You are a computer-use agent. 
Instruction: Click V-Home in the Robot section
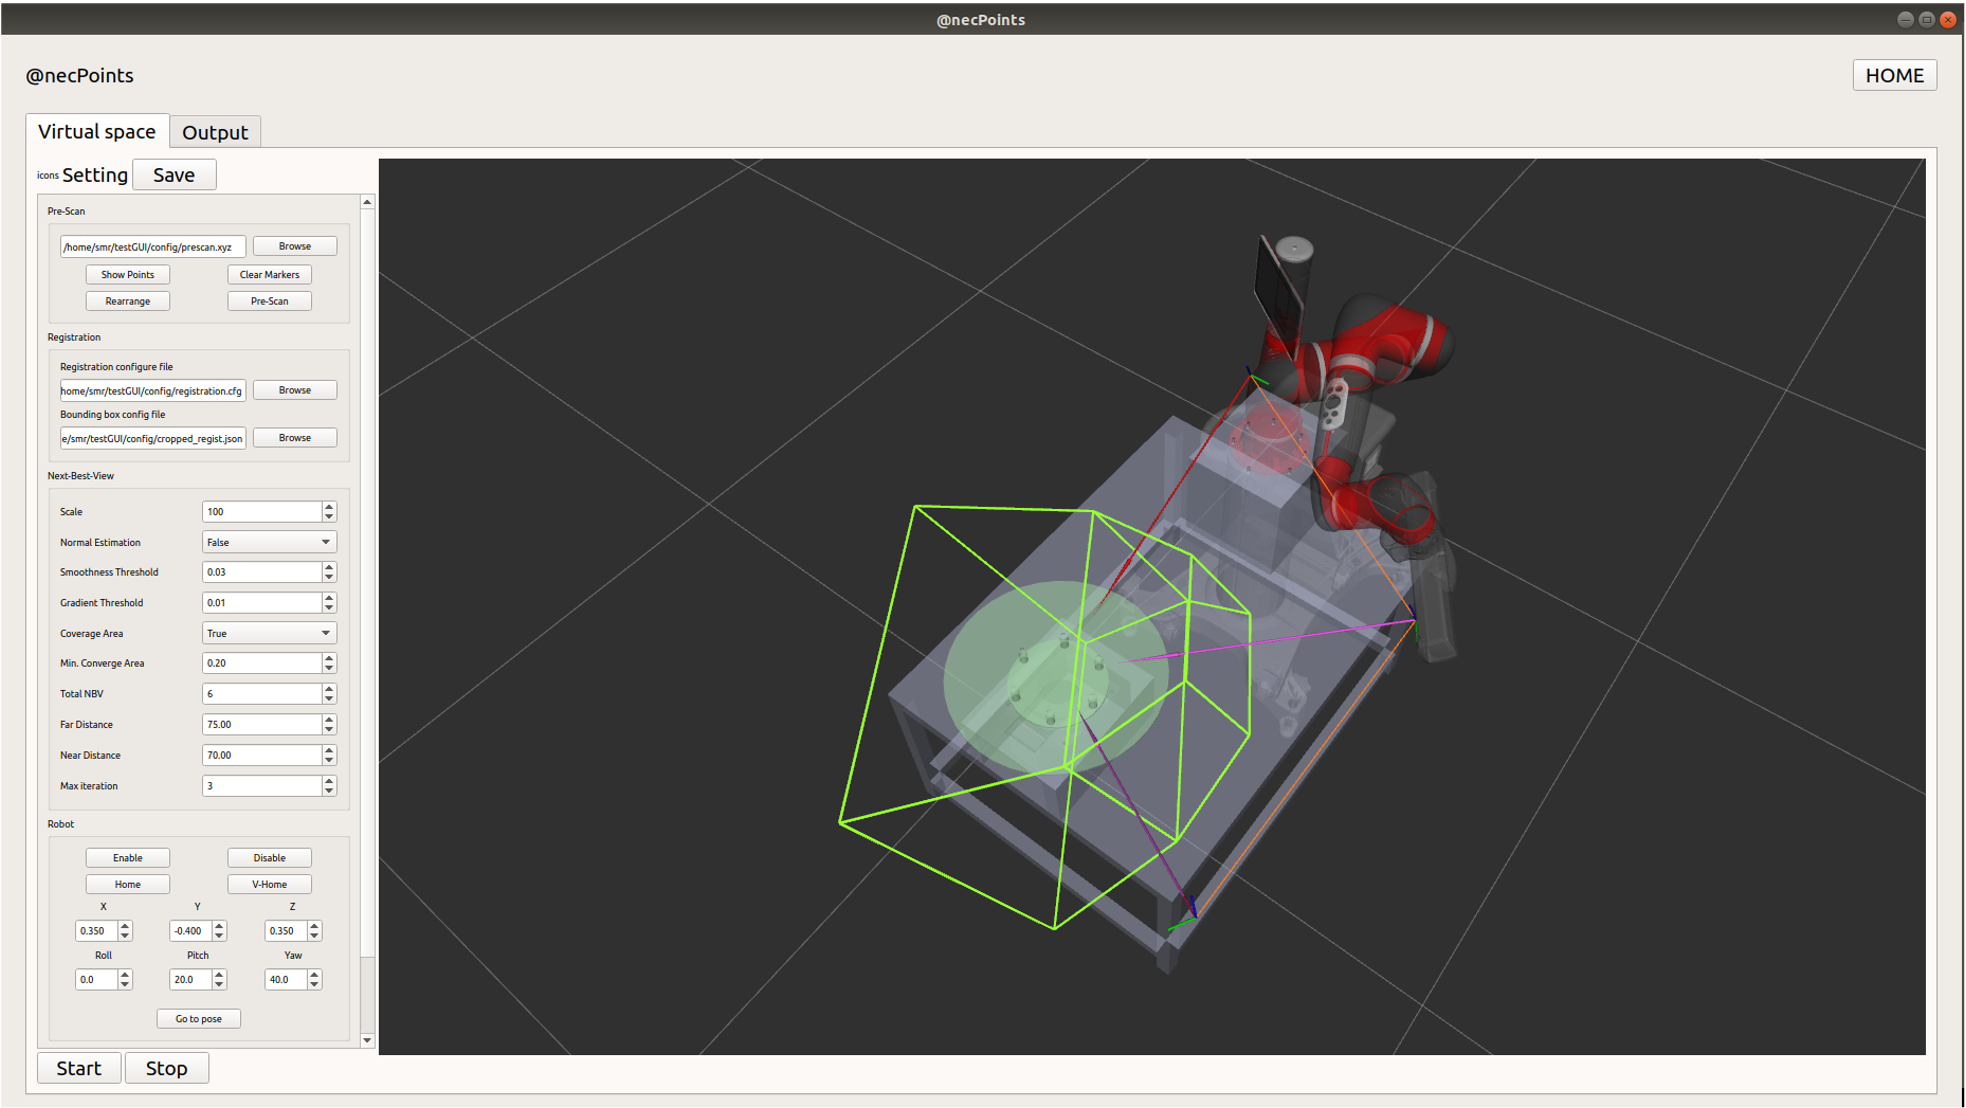coord(268,884)
